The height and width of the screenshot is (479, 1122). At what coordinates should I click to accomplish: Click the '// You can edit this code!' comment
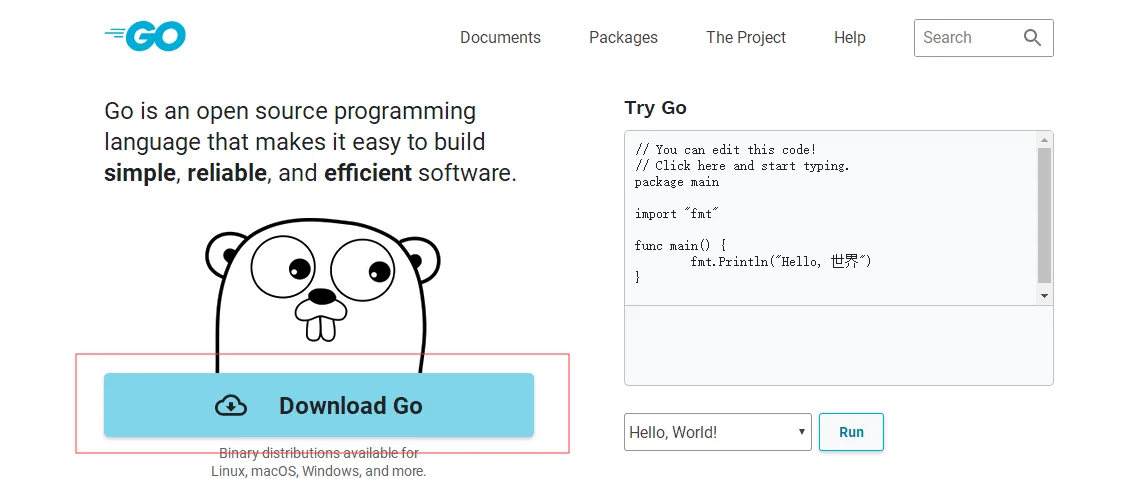point(726,150)
